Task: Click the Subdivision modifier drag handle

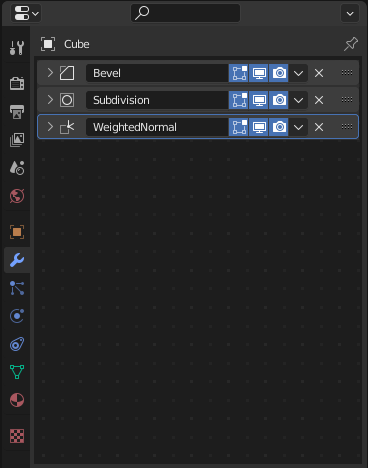Action: (347, 100)
